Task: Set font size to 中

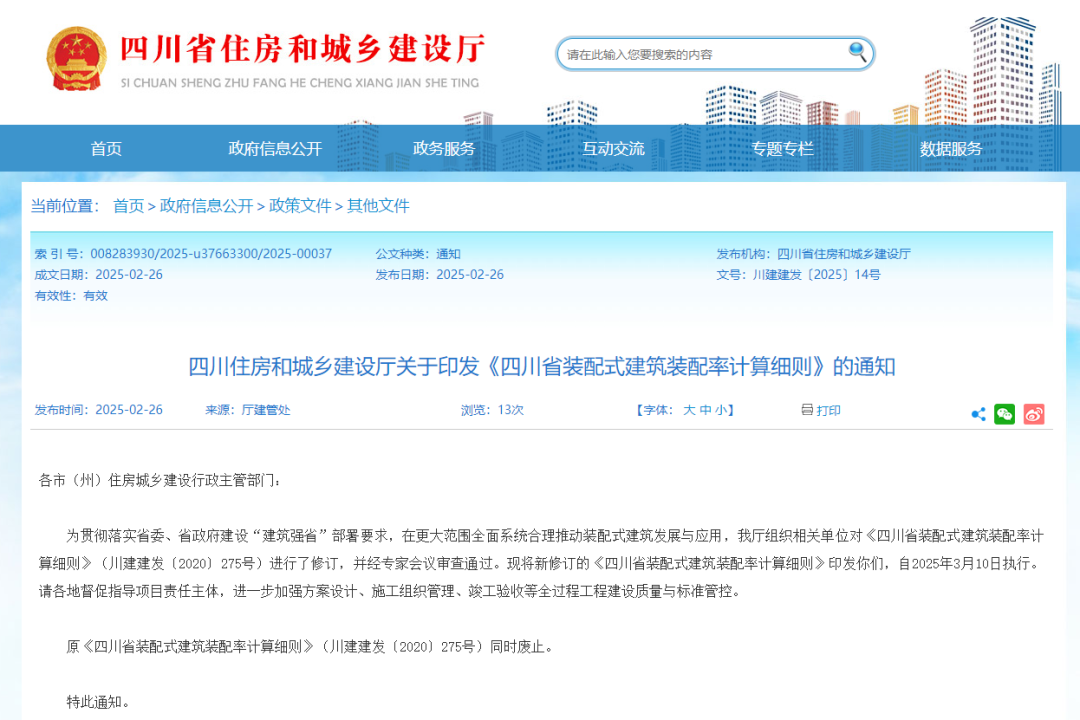Action: 703,409
